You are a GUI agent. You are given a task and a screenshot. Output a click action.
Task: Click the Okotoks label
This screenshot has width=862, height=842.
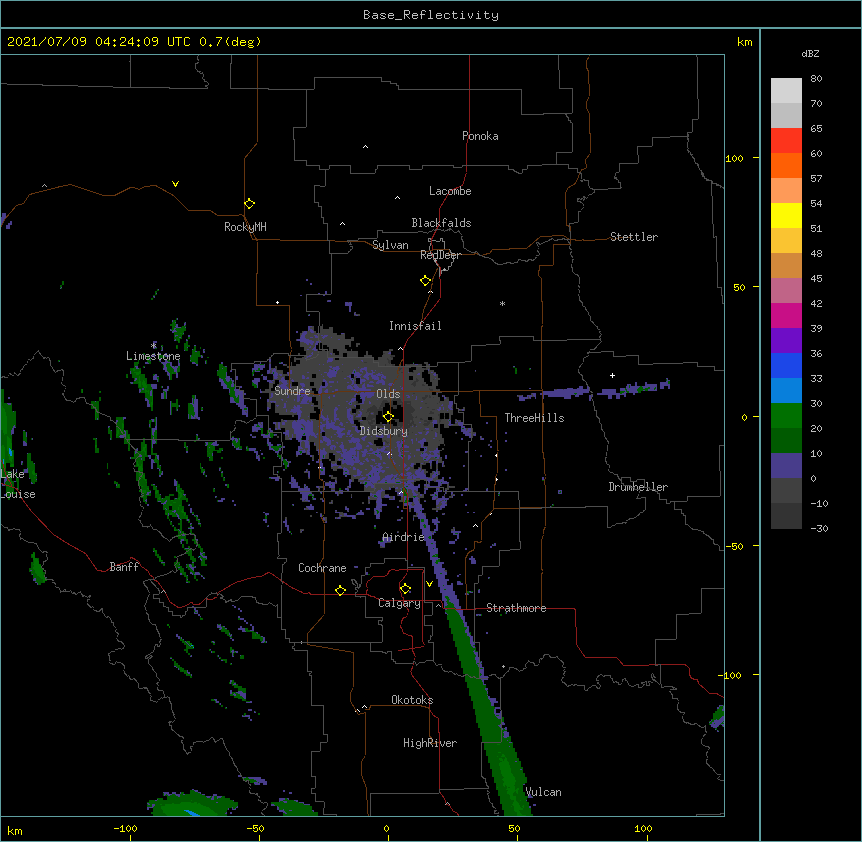pyautogui.click(x=412, y=700)
